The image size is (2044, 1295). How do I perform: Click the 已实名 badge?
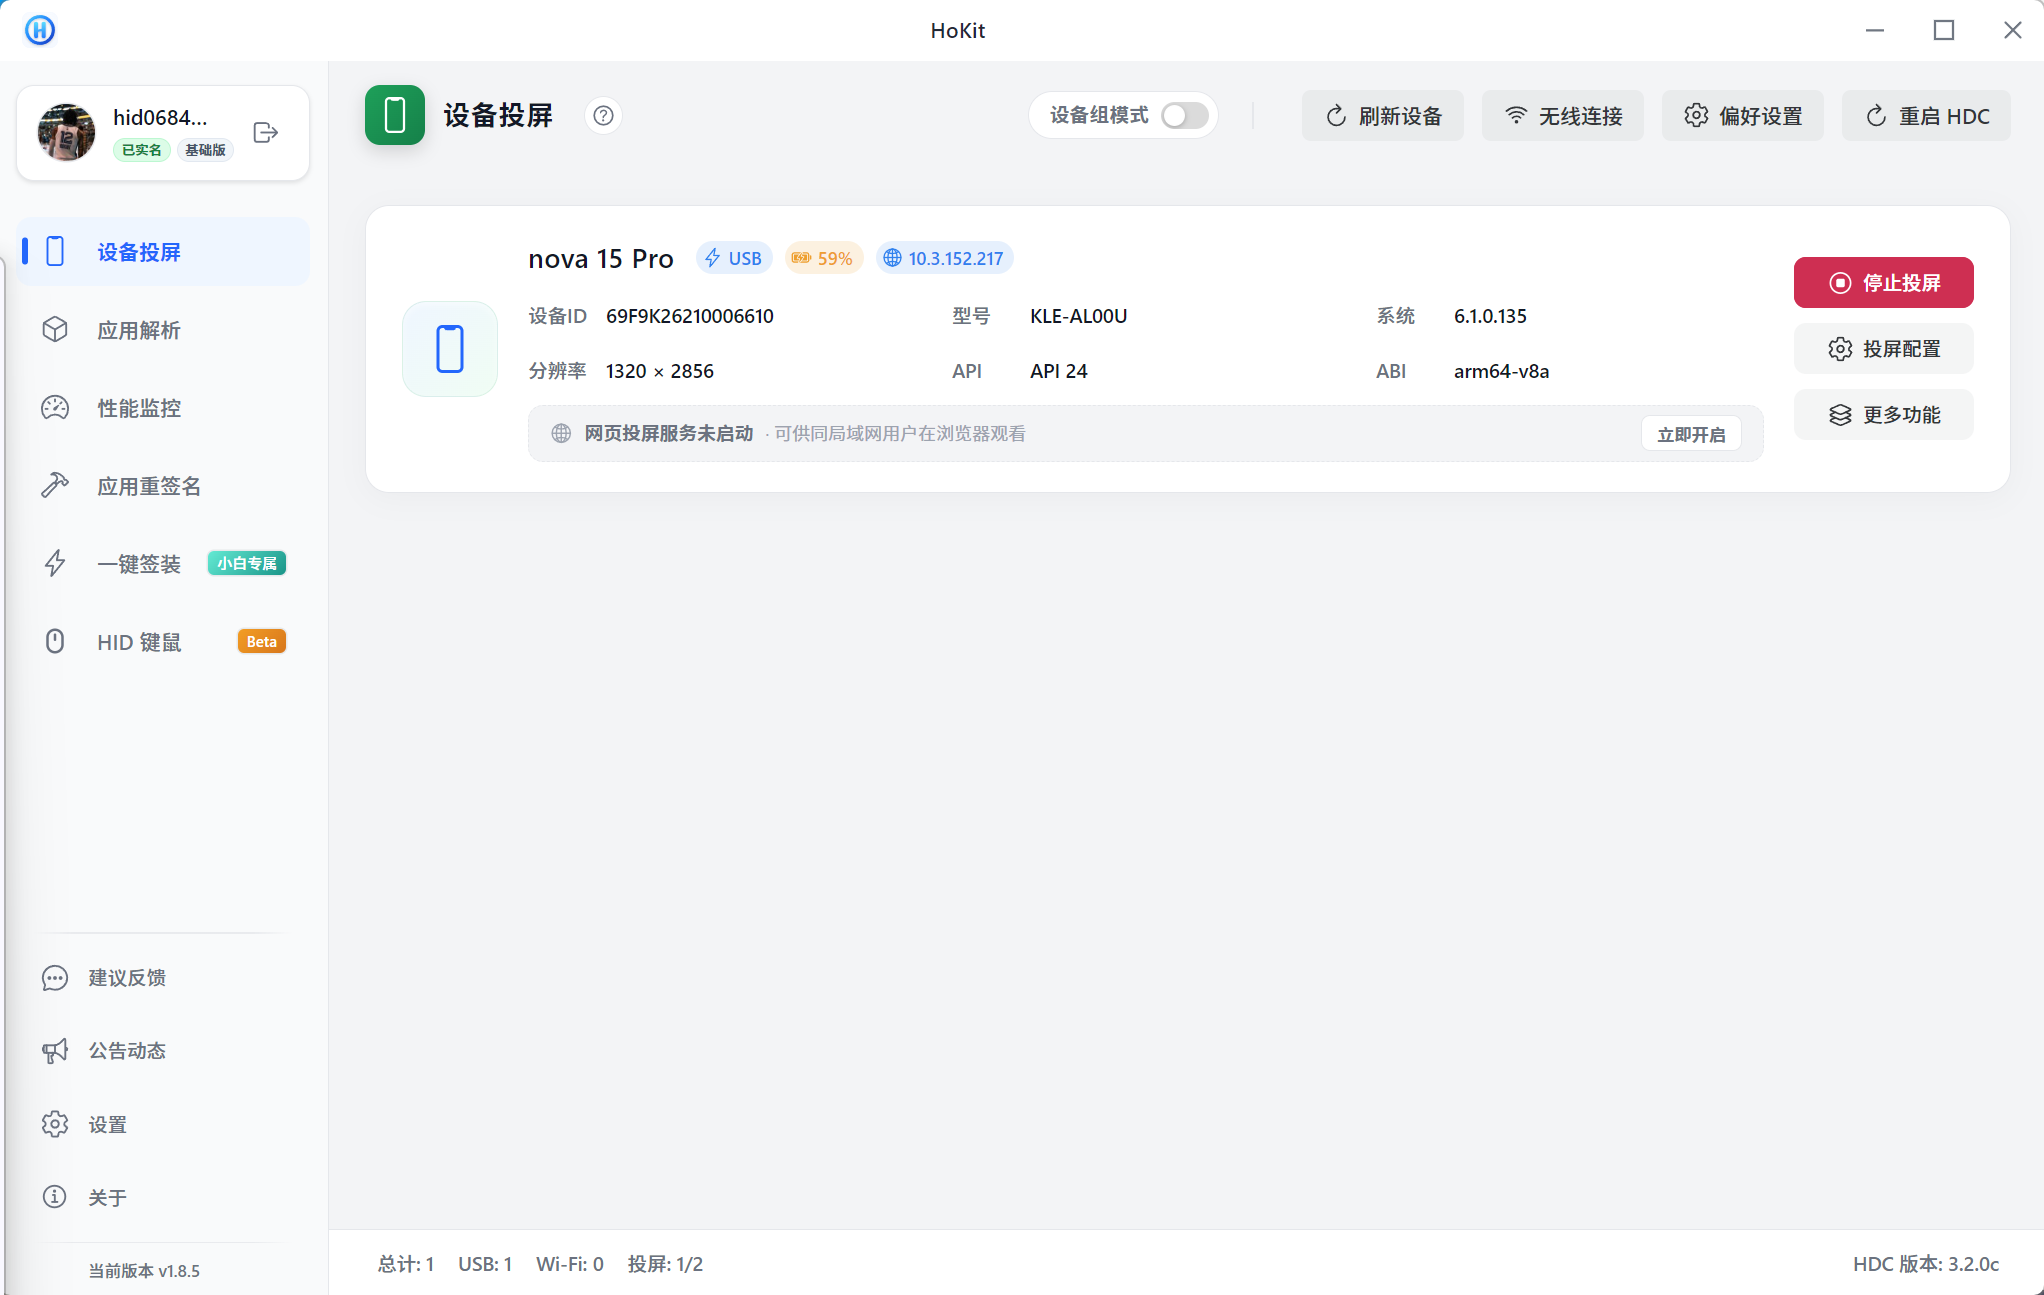pos(141,150)
